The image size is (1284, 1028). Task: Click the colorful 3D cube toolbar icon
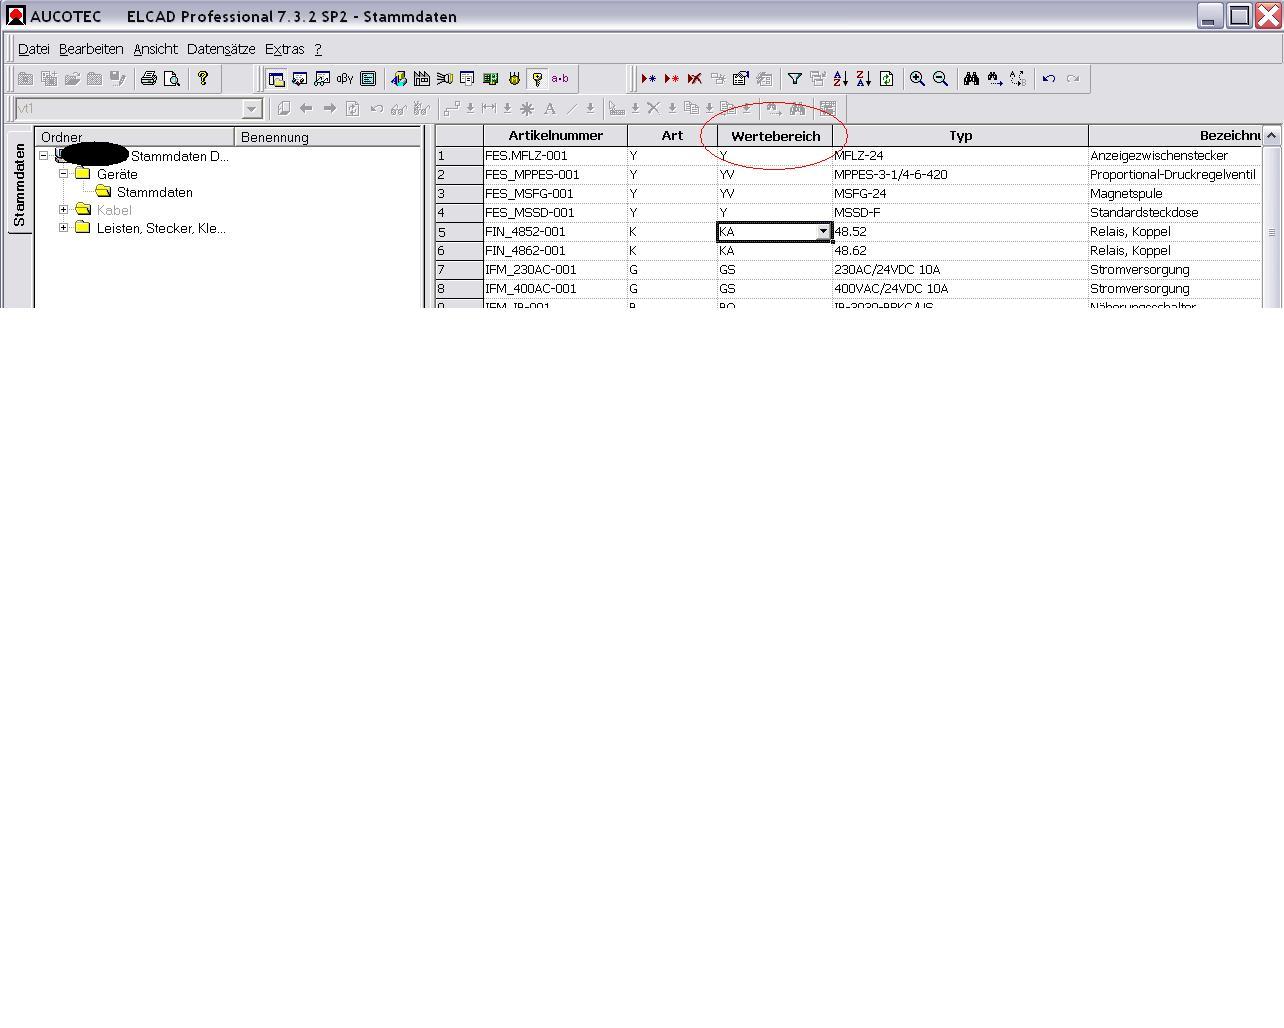(x=399, y=78)
